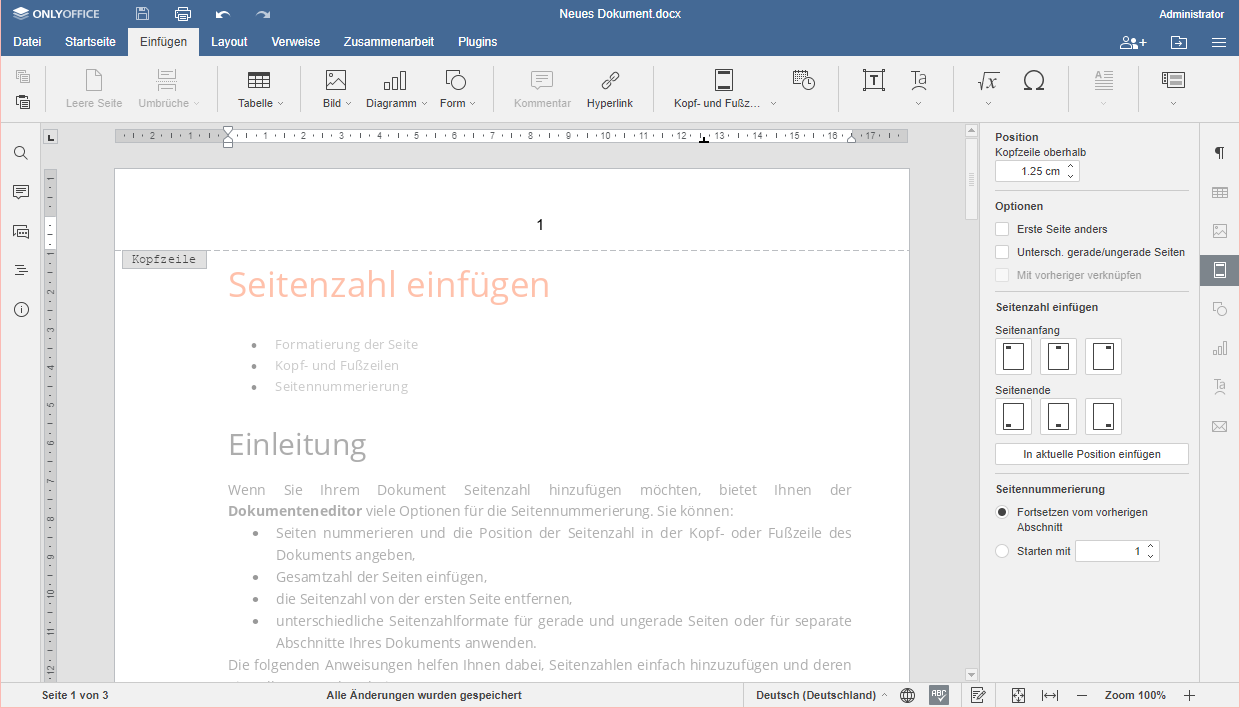Insert page number at top center

pyautogui.click(x=1059, y=356)
